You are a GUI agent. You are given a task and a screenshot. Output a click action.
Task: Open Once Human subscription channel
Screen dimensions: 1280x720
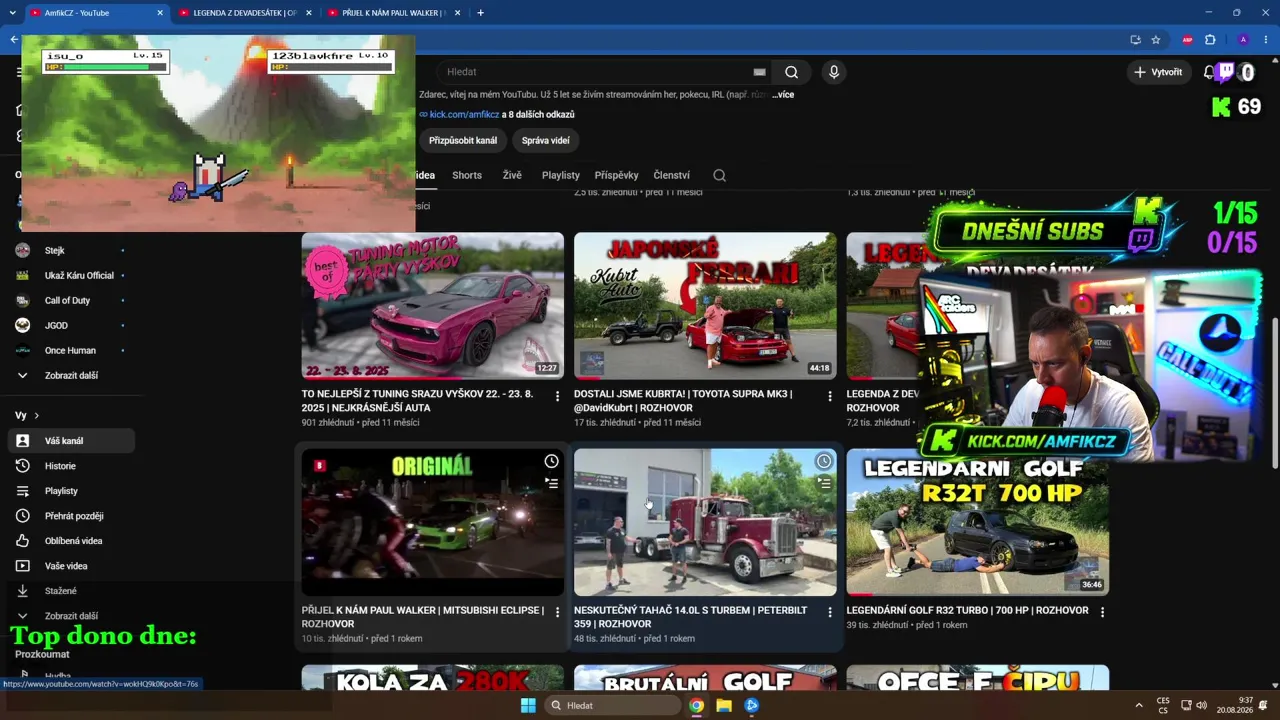coord(70,350)
